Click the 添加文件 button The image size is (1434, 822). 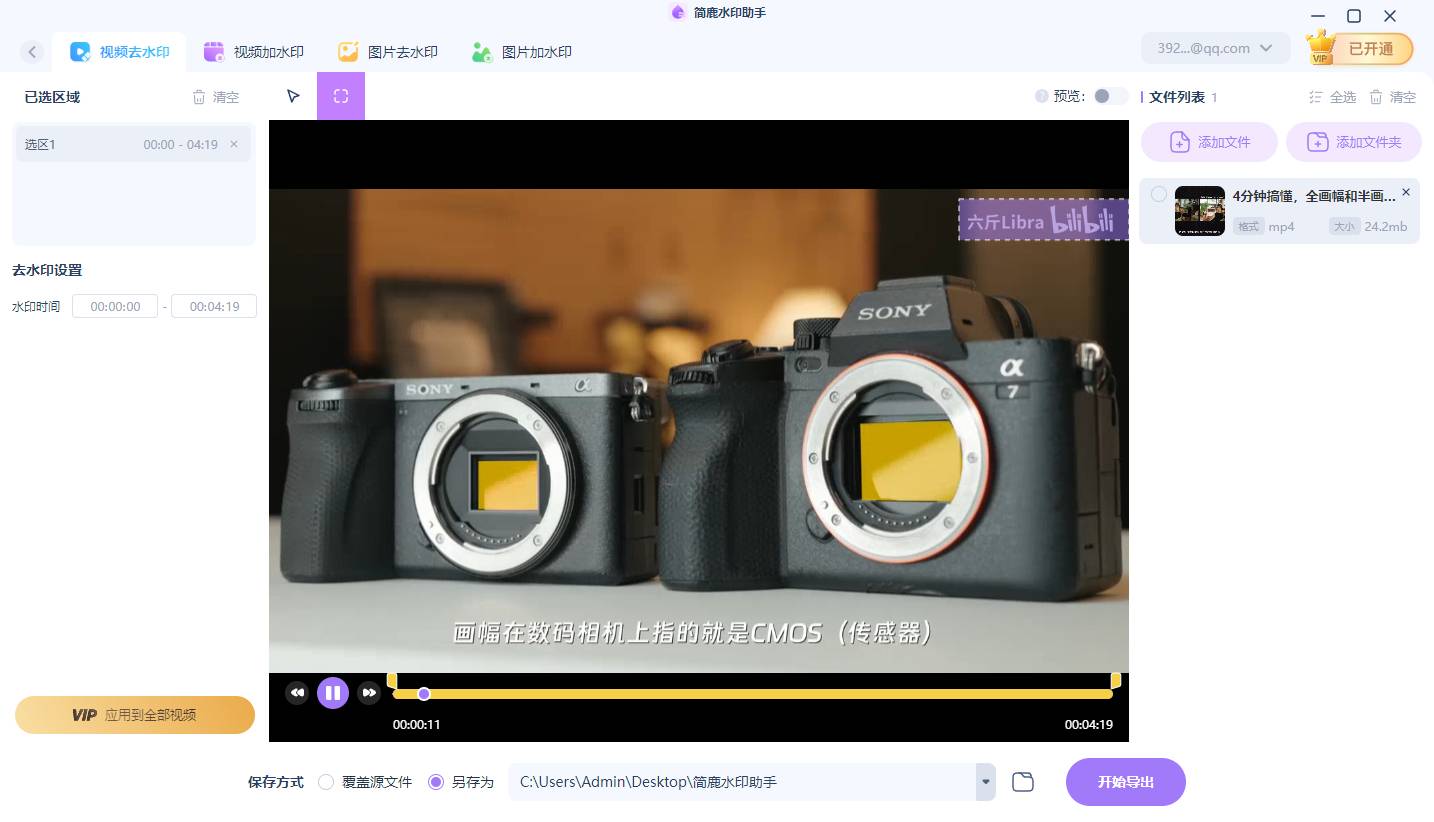1210,142
